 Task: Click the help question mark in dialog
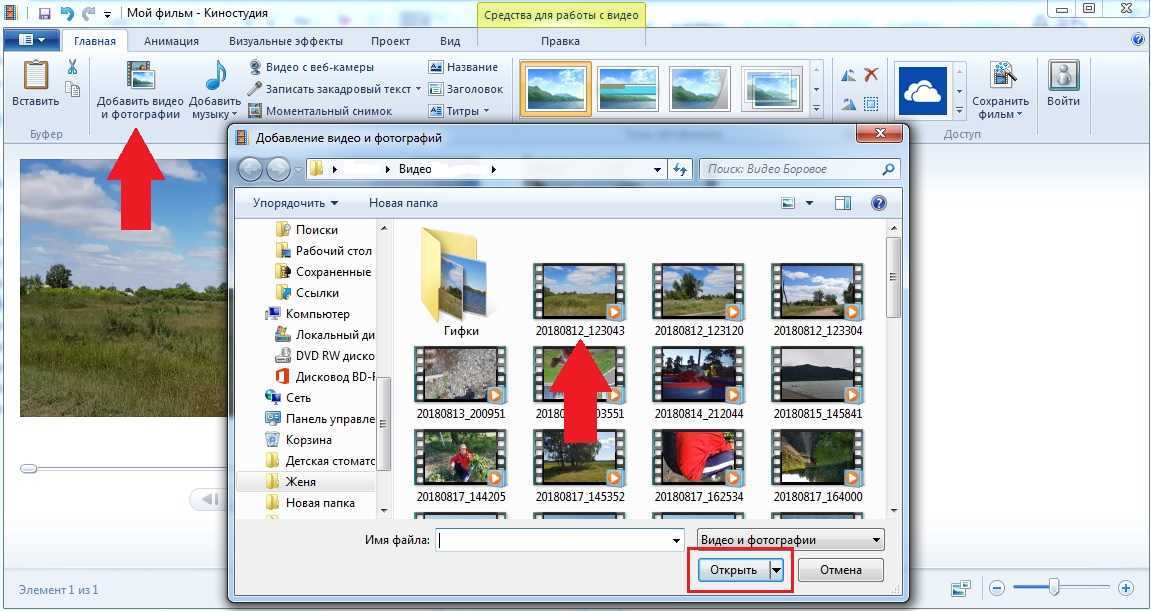pyautogui.click(x=879, y=203)
